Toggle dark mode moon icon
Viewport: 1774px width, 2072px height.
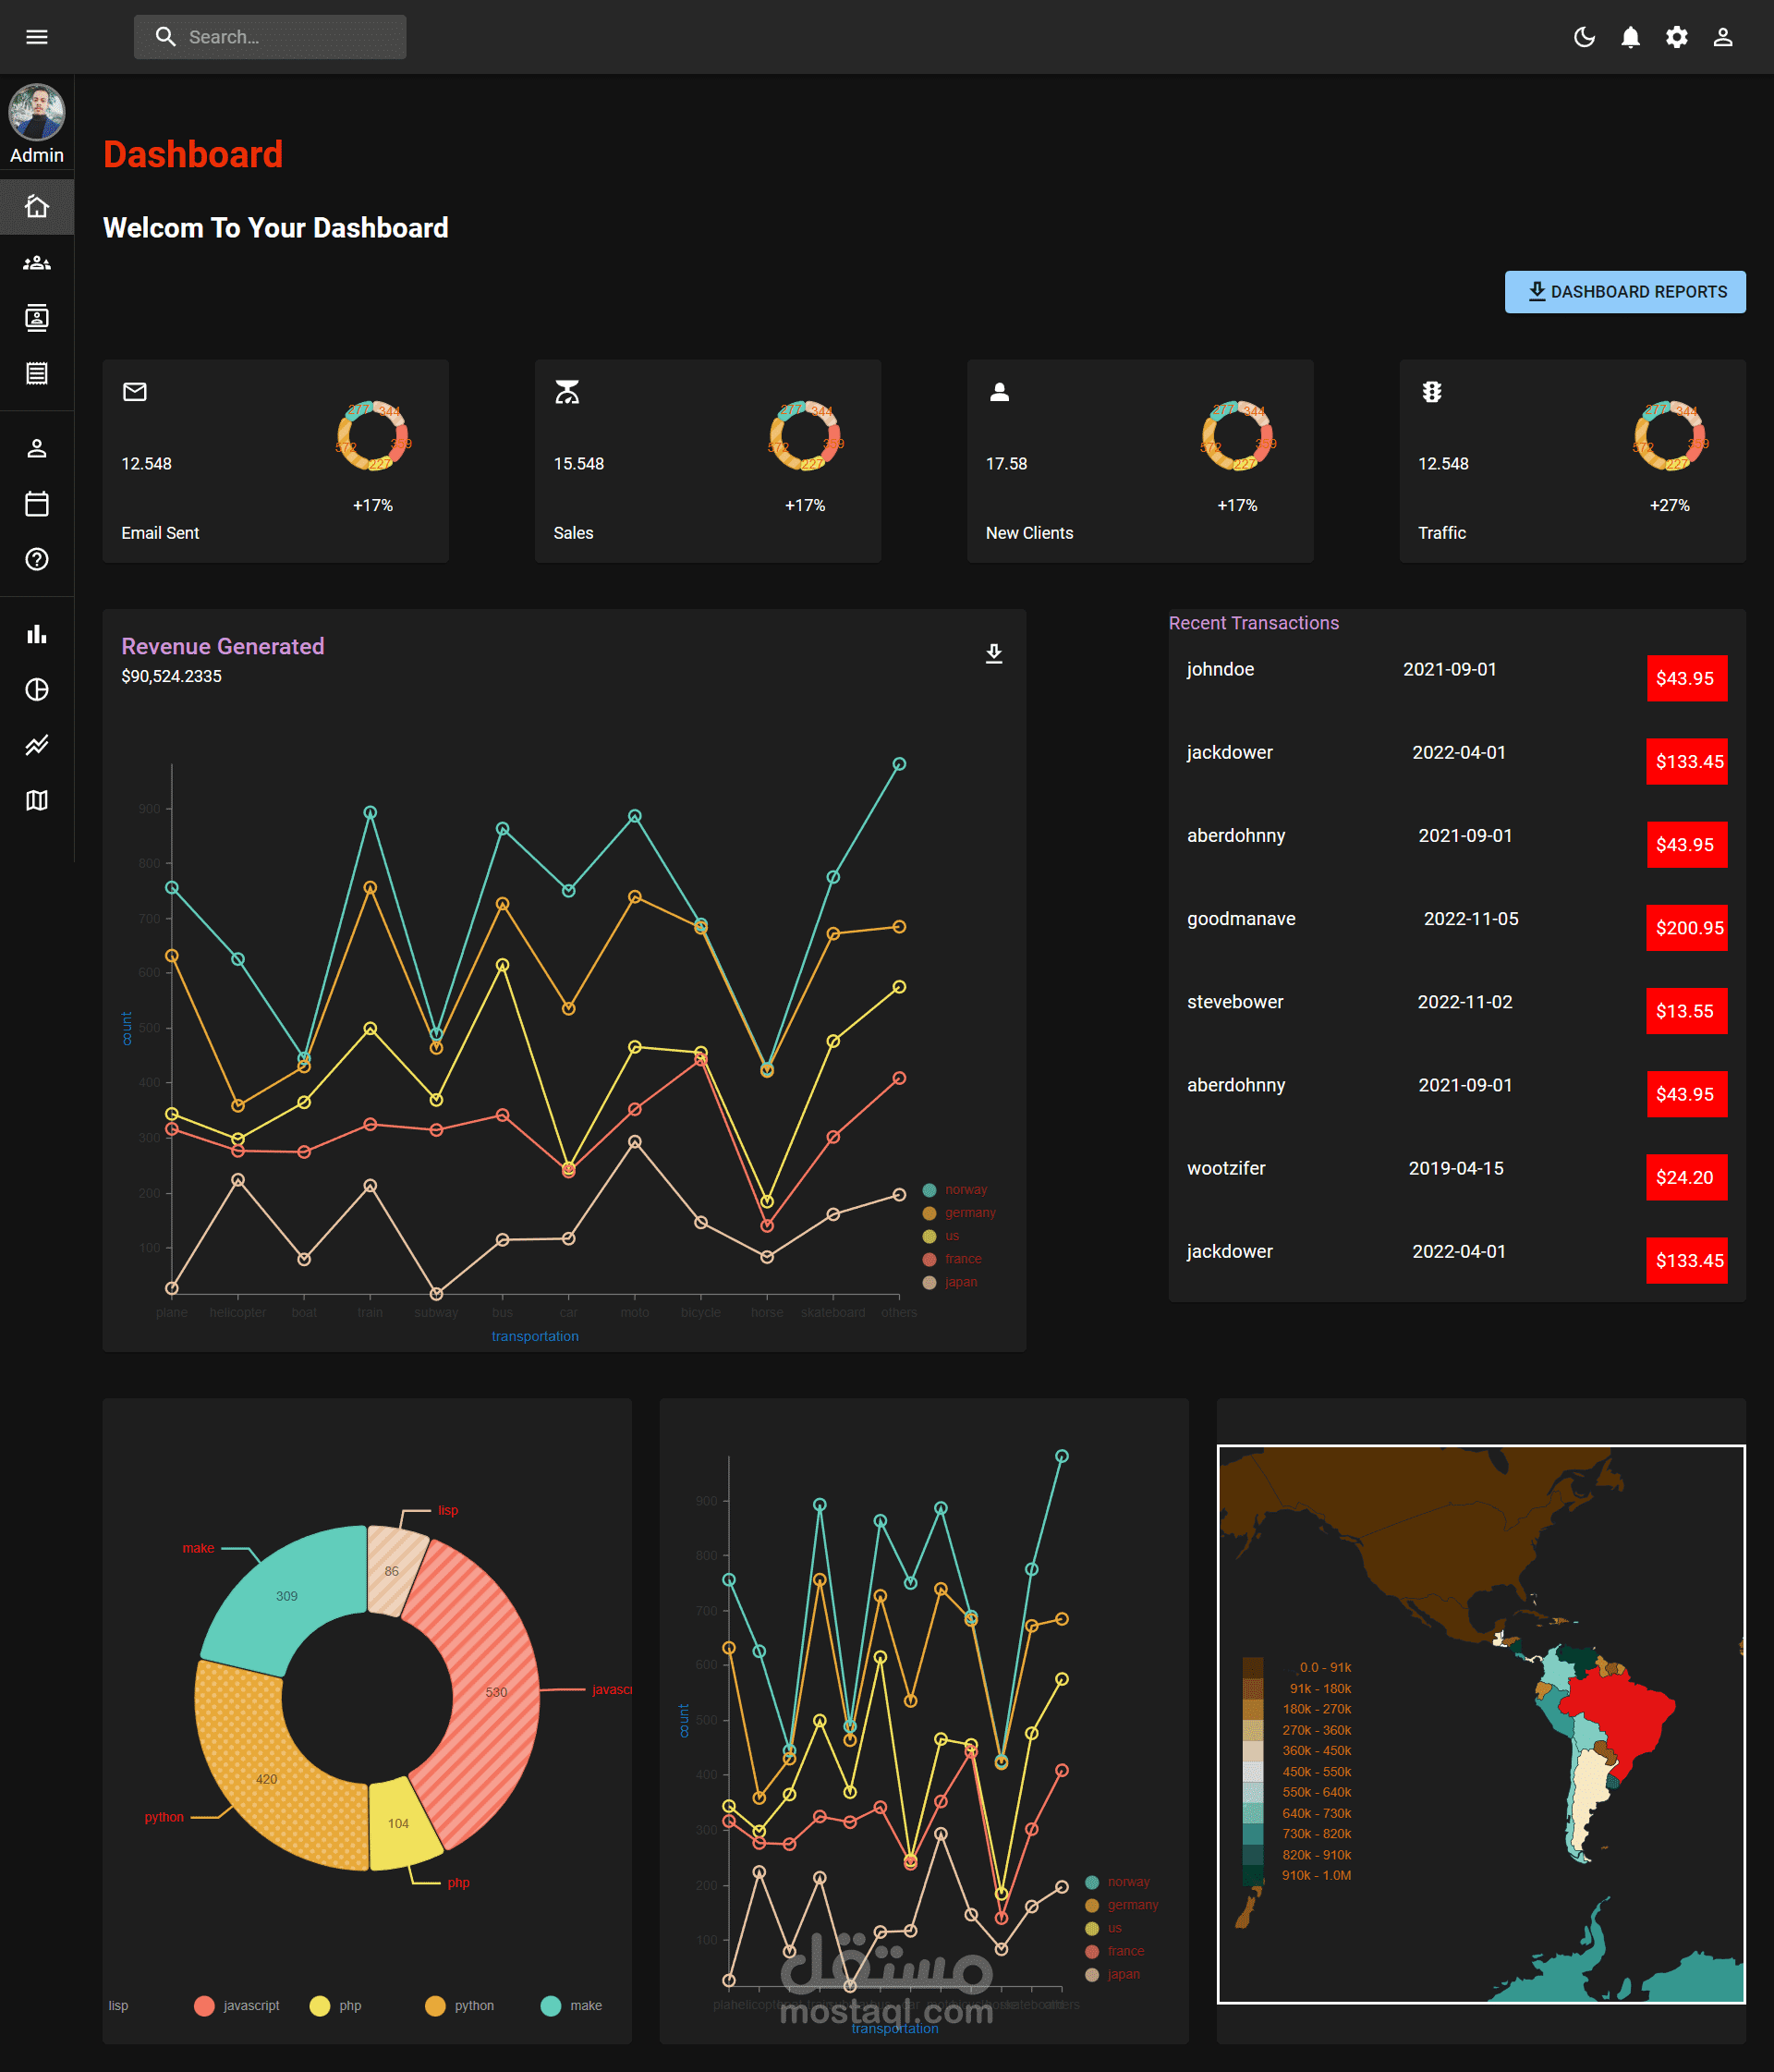(1584, 37)
